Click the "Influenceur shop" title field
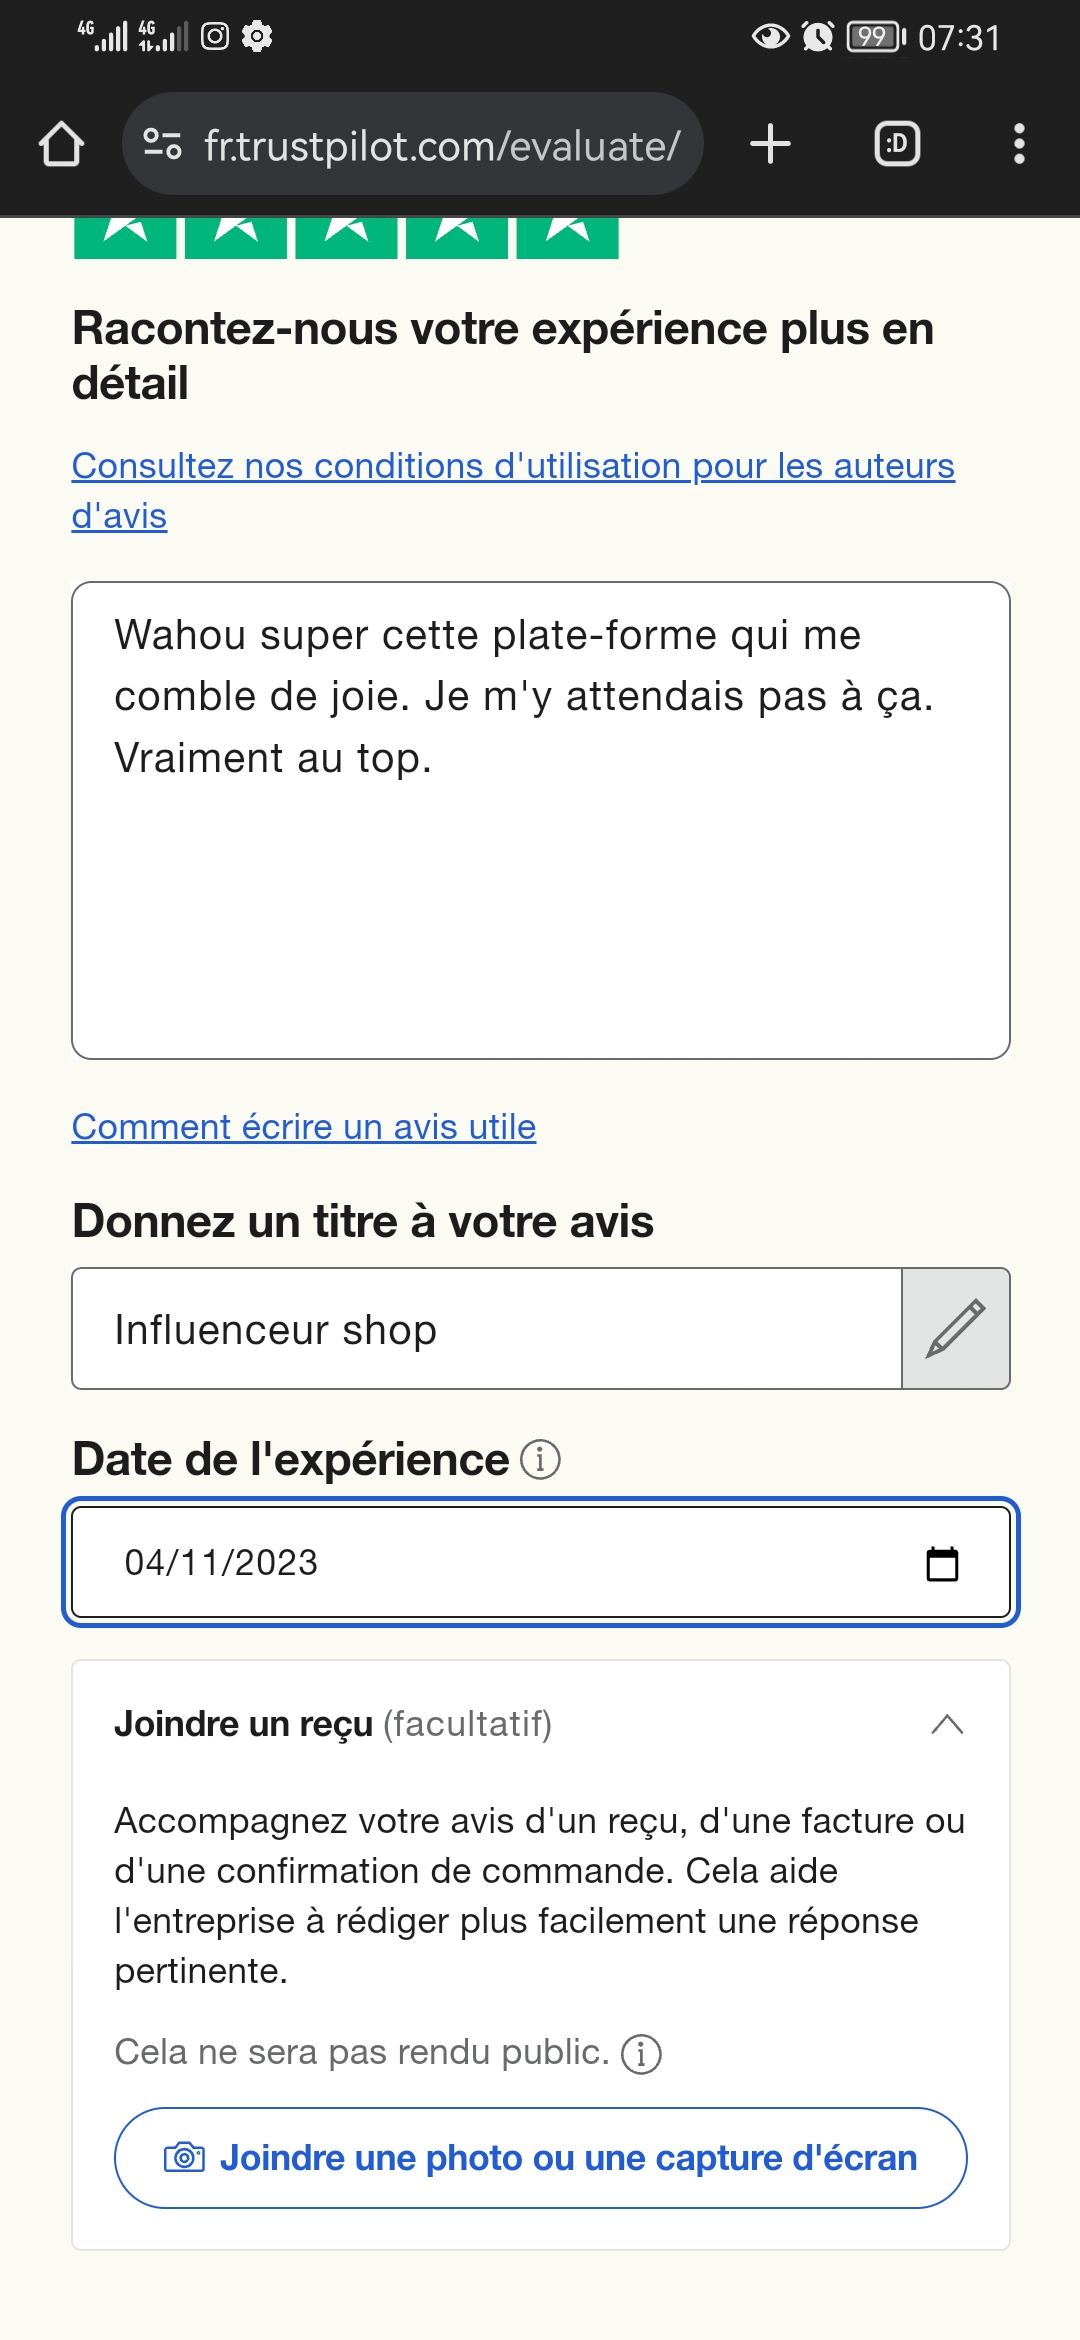The height and width of the screenshot is (2340, 1080). [x=486, y=1329]
